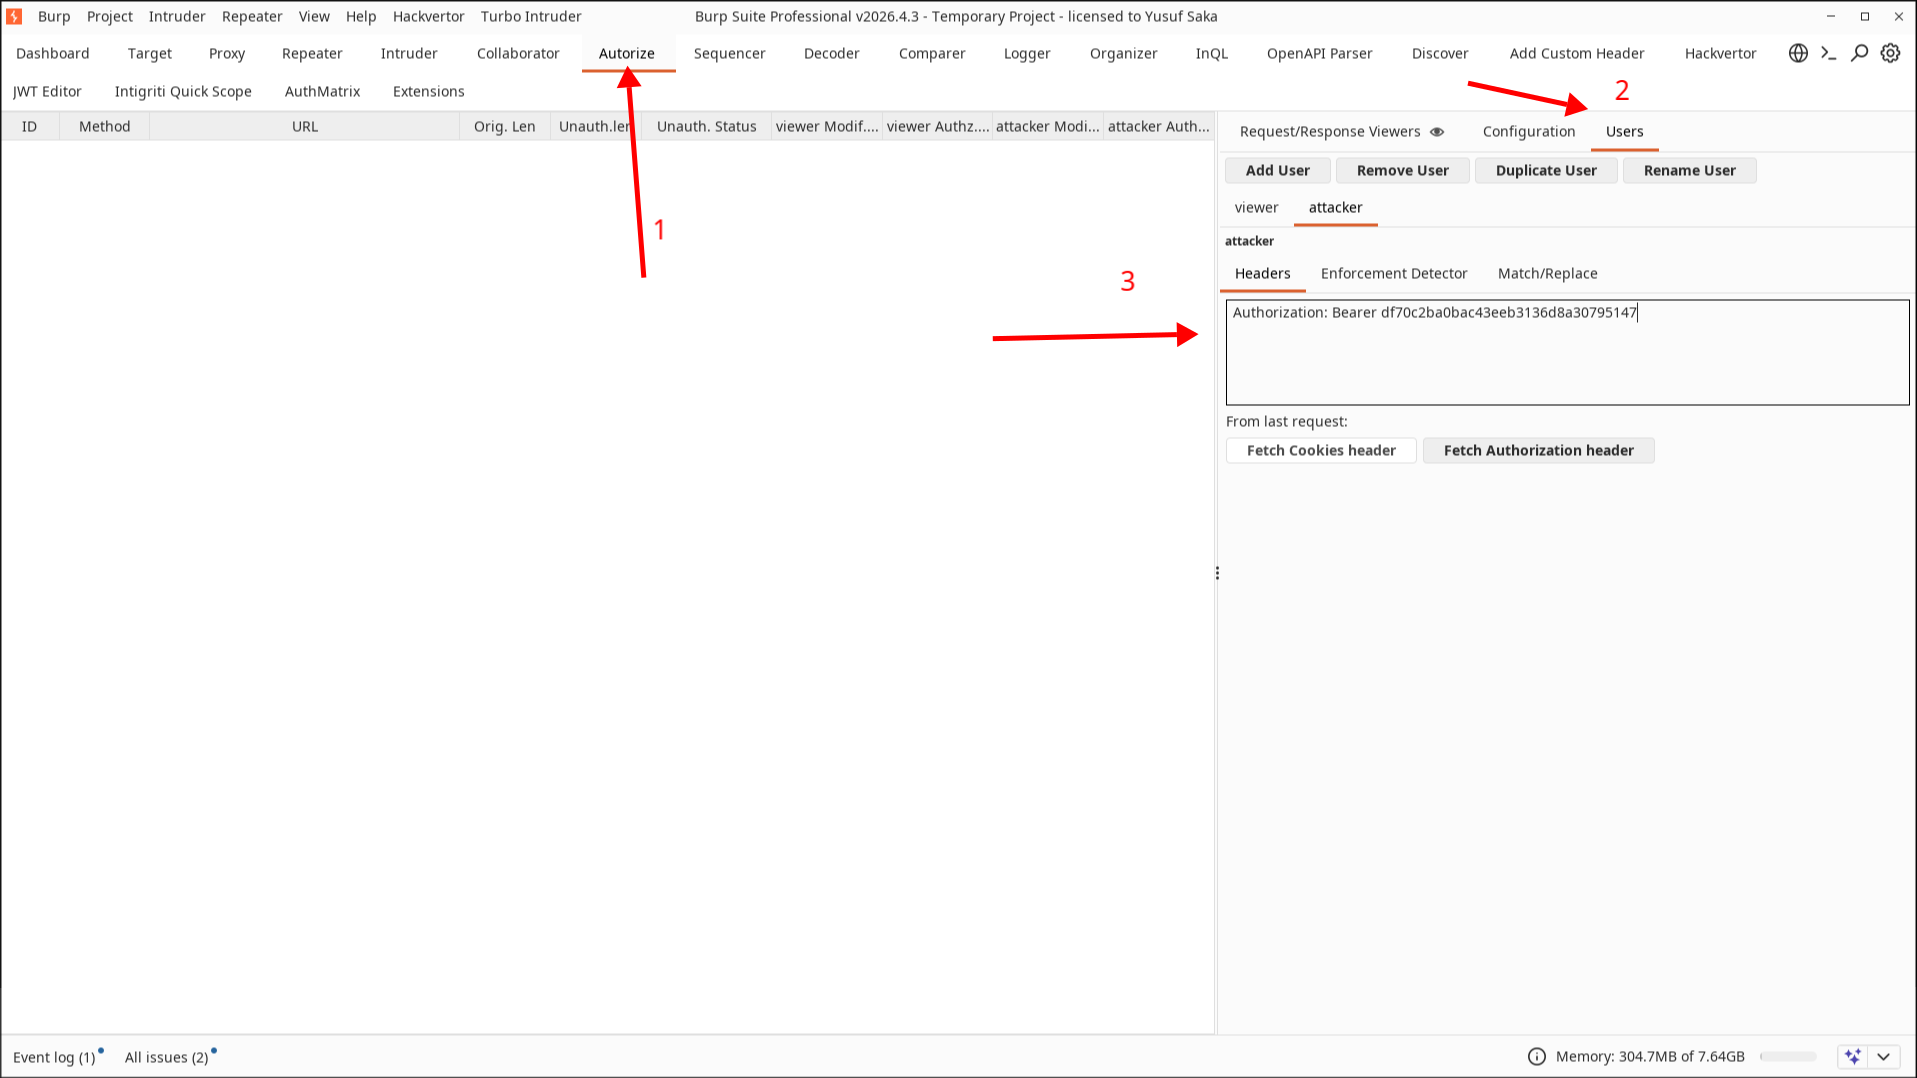The image size is (1917, 1078).
Task: Click the memory usage progress bar
Action: click(x=1788, y=1056)
